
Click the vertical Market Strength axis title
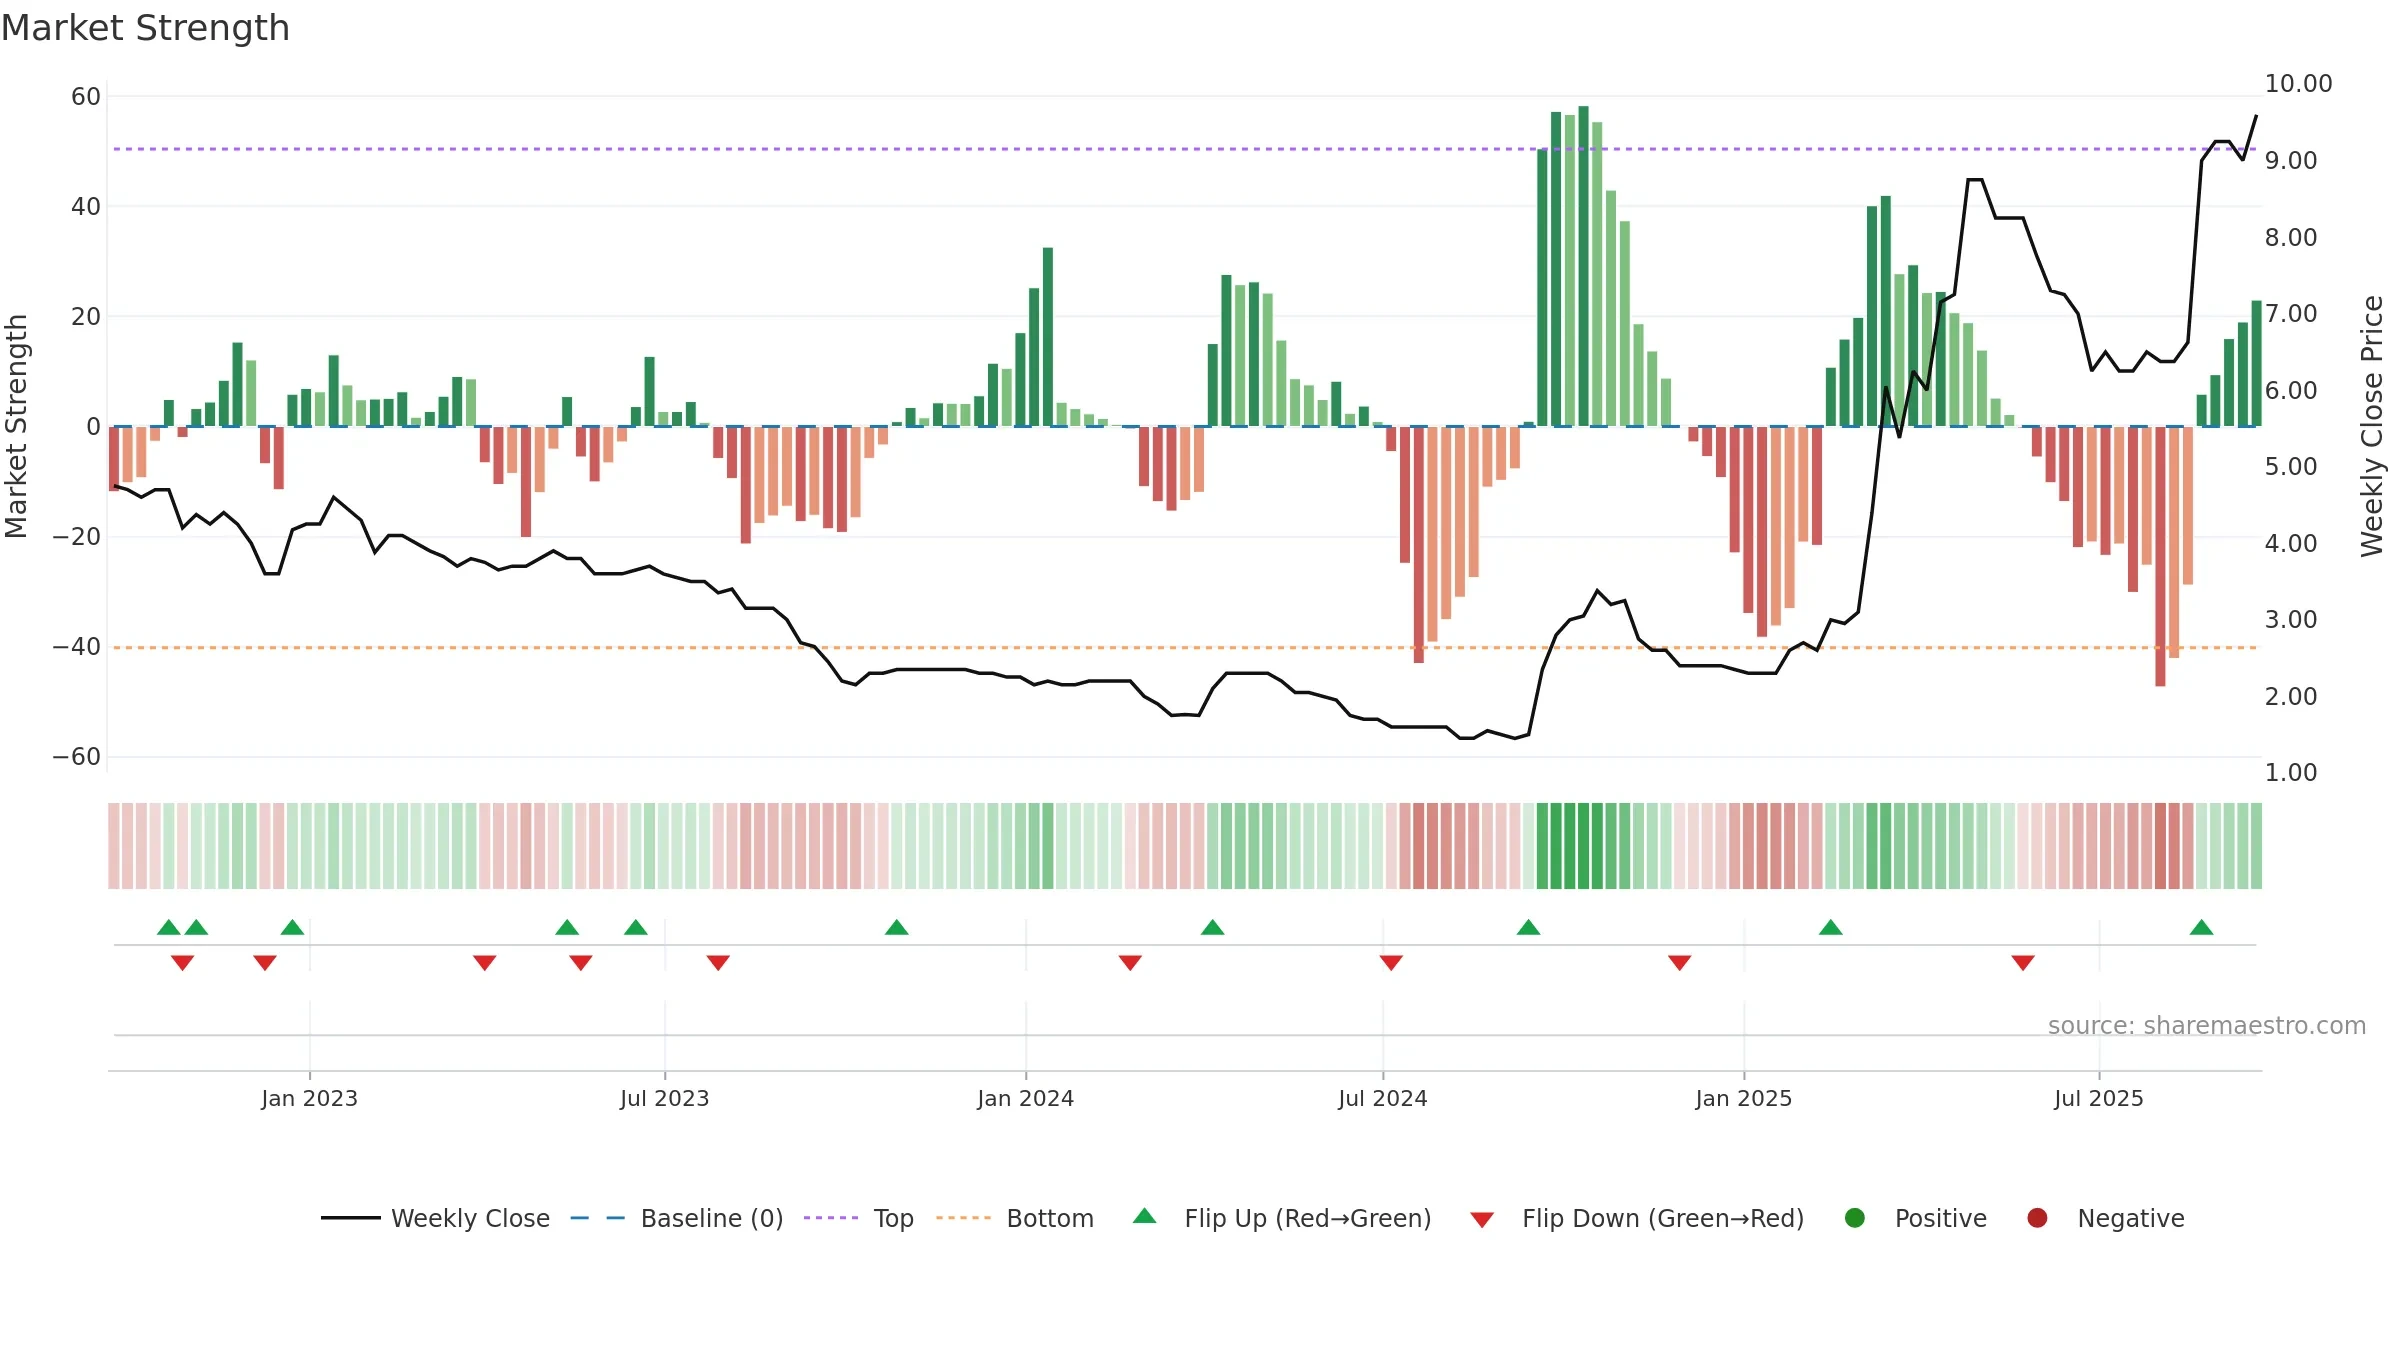click(16, 426)
